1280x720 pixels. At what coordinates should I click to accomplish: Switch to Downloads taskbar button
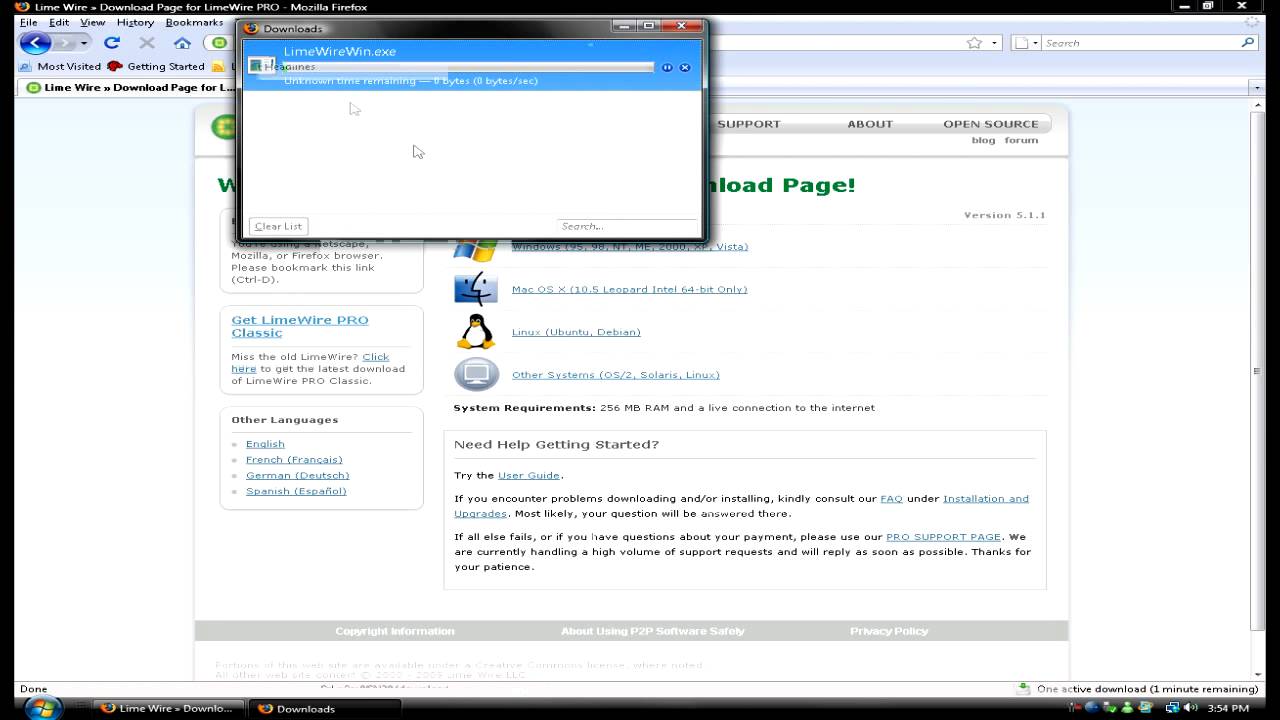pyautogui.click(x=324, y=708)
